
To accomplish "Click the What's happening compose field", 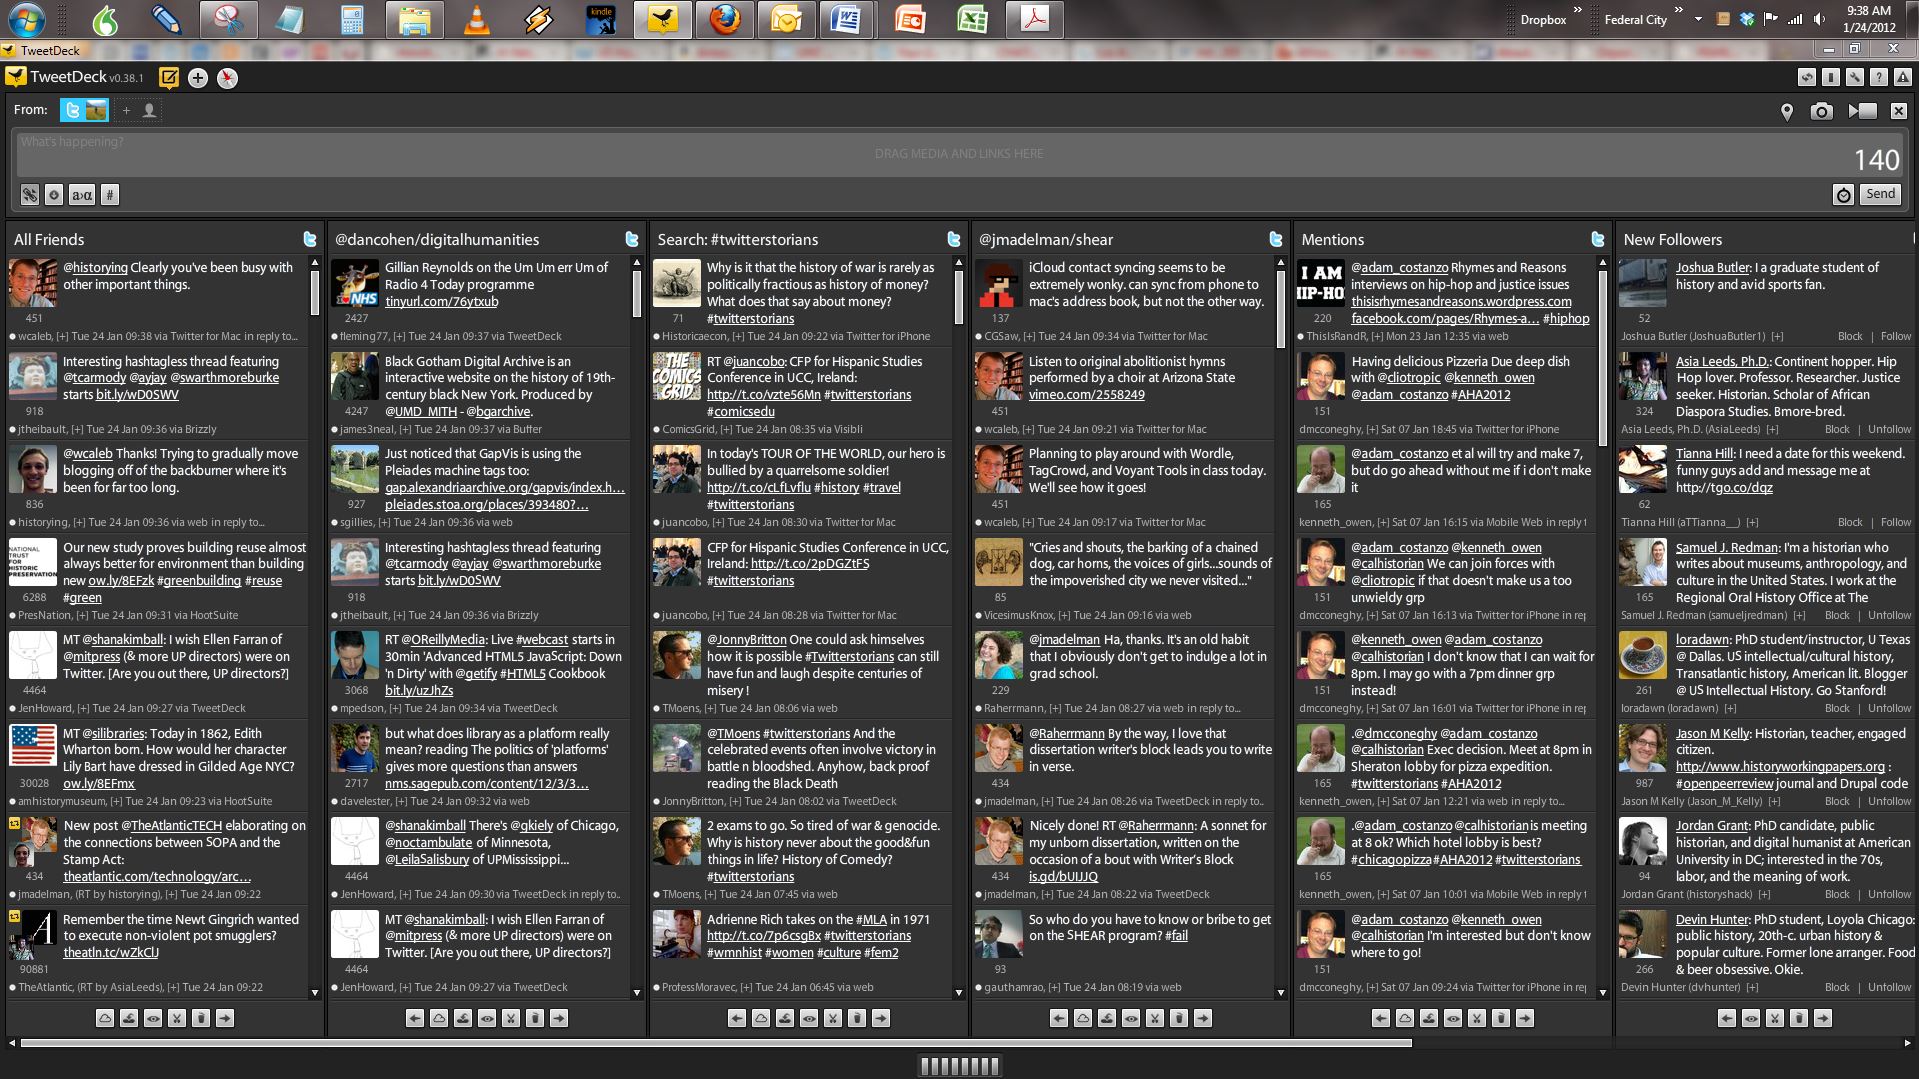I will 959,154.
